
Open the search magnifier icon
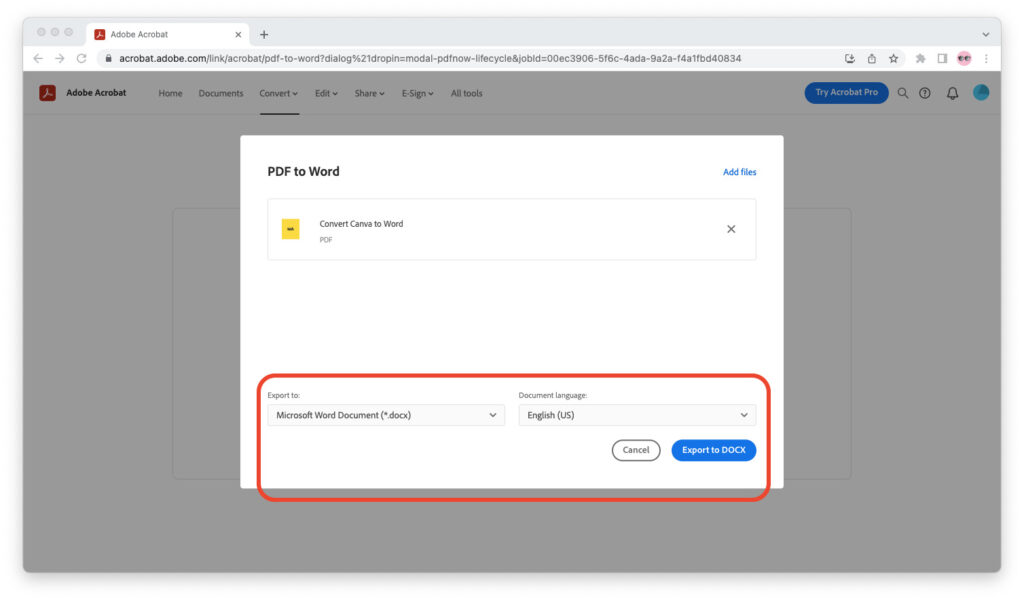click(903, 93)
